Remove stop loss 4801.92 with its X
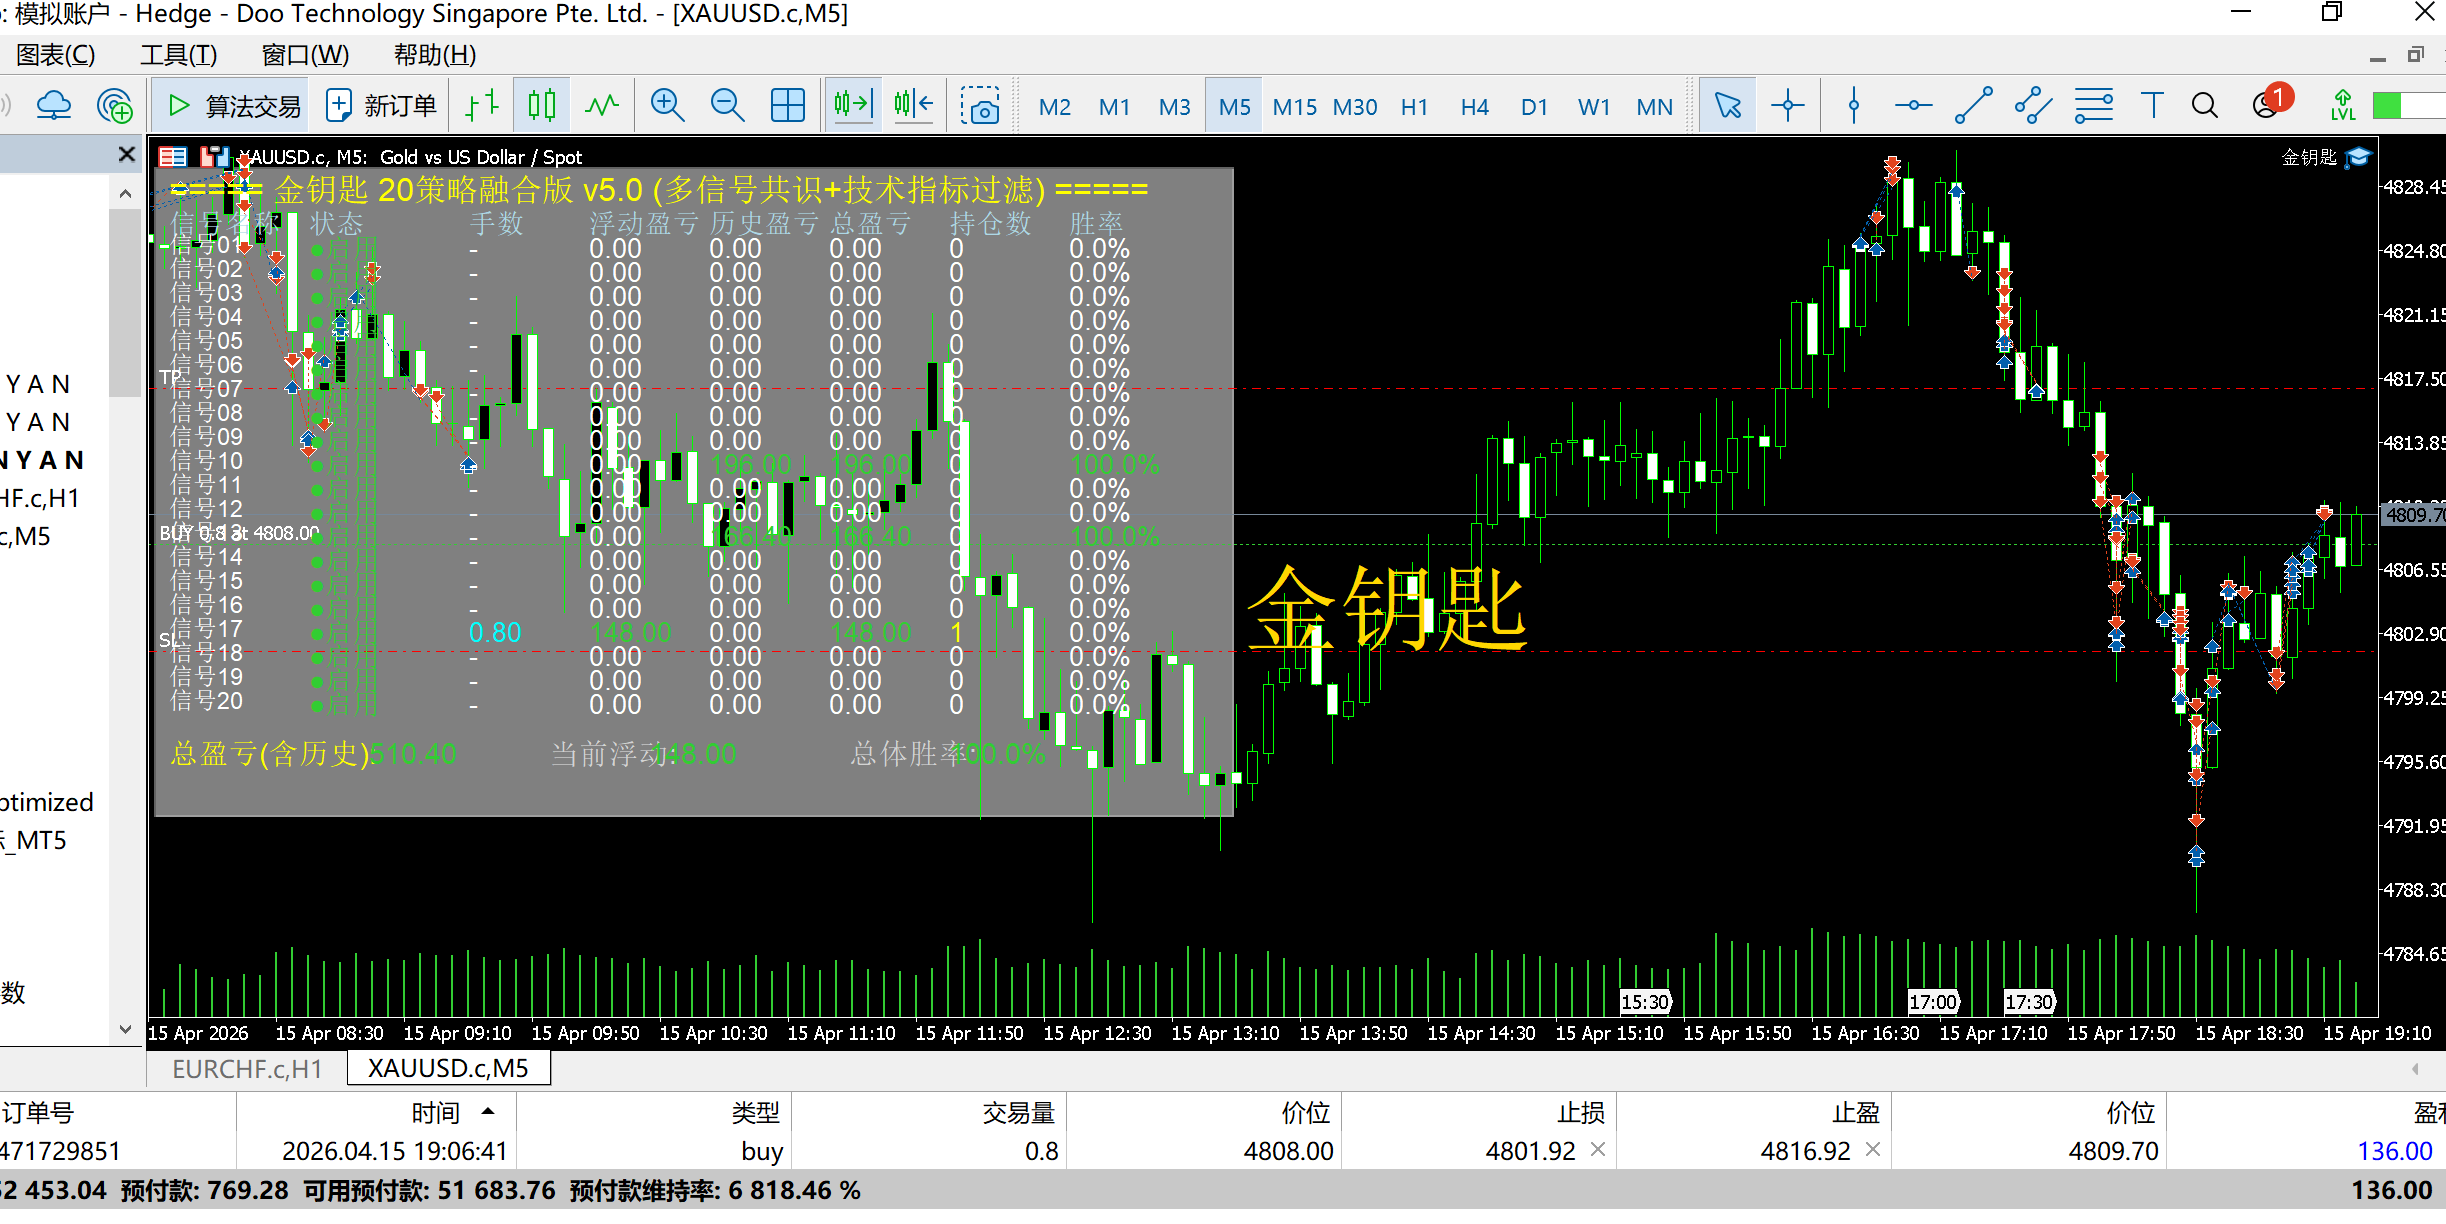The height and width of the screenshot is (1224, 2446). (1598, 1149)
